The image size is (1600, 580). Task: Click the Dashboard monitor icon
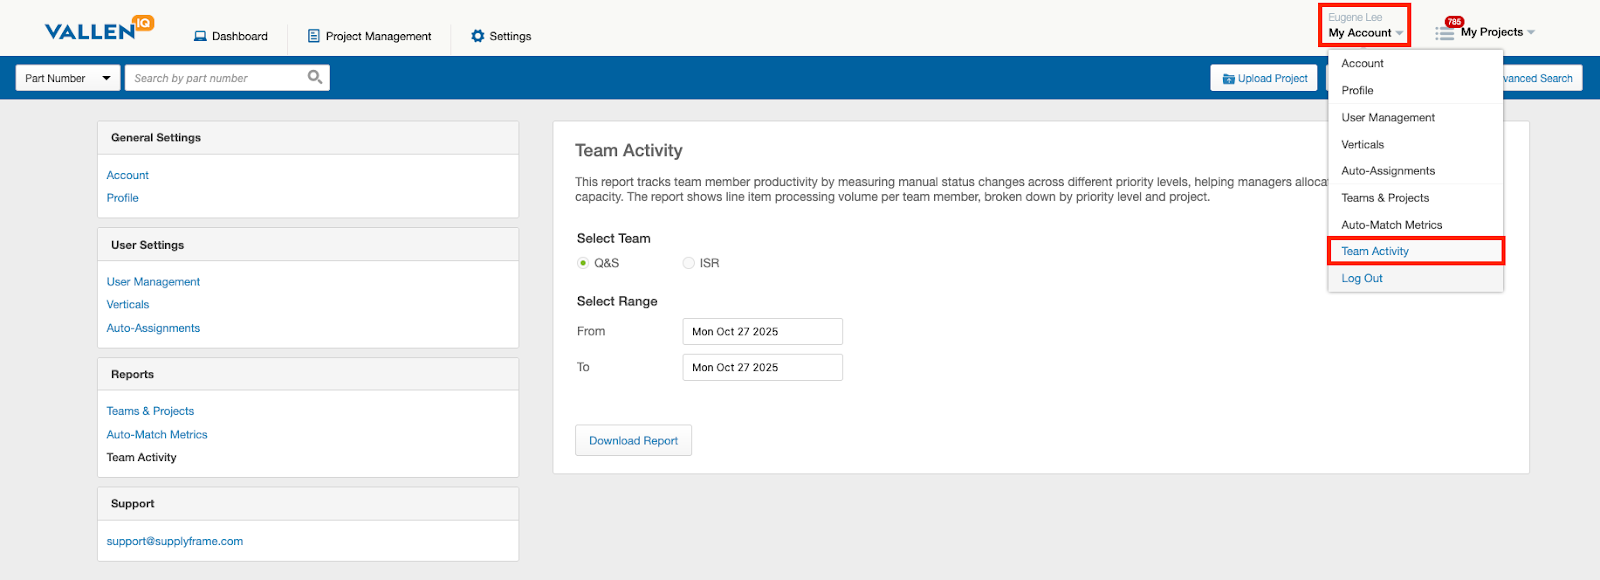click(200, 36)
